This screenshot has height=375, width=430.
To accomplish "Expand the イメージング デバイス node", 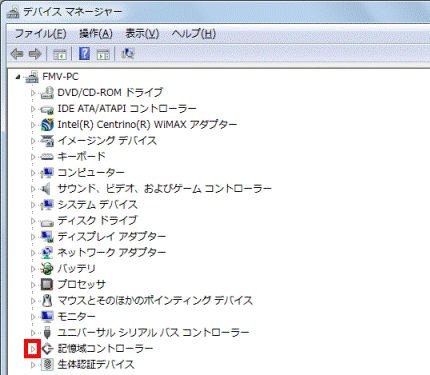I will (x=33, y=141).
